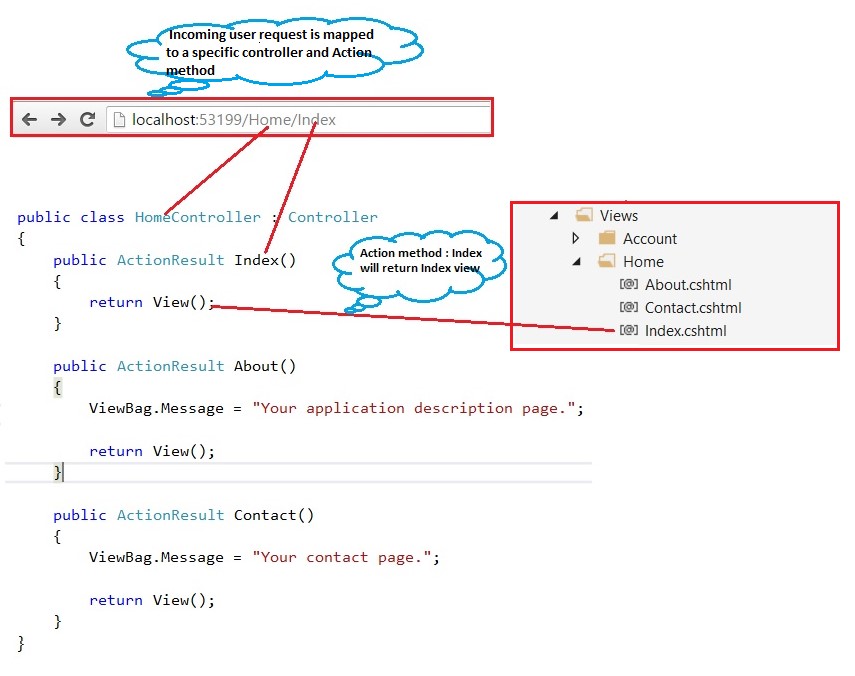Click the browser refresh icon

pyautogui.click(x=88, y=117)
